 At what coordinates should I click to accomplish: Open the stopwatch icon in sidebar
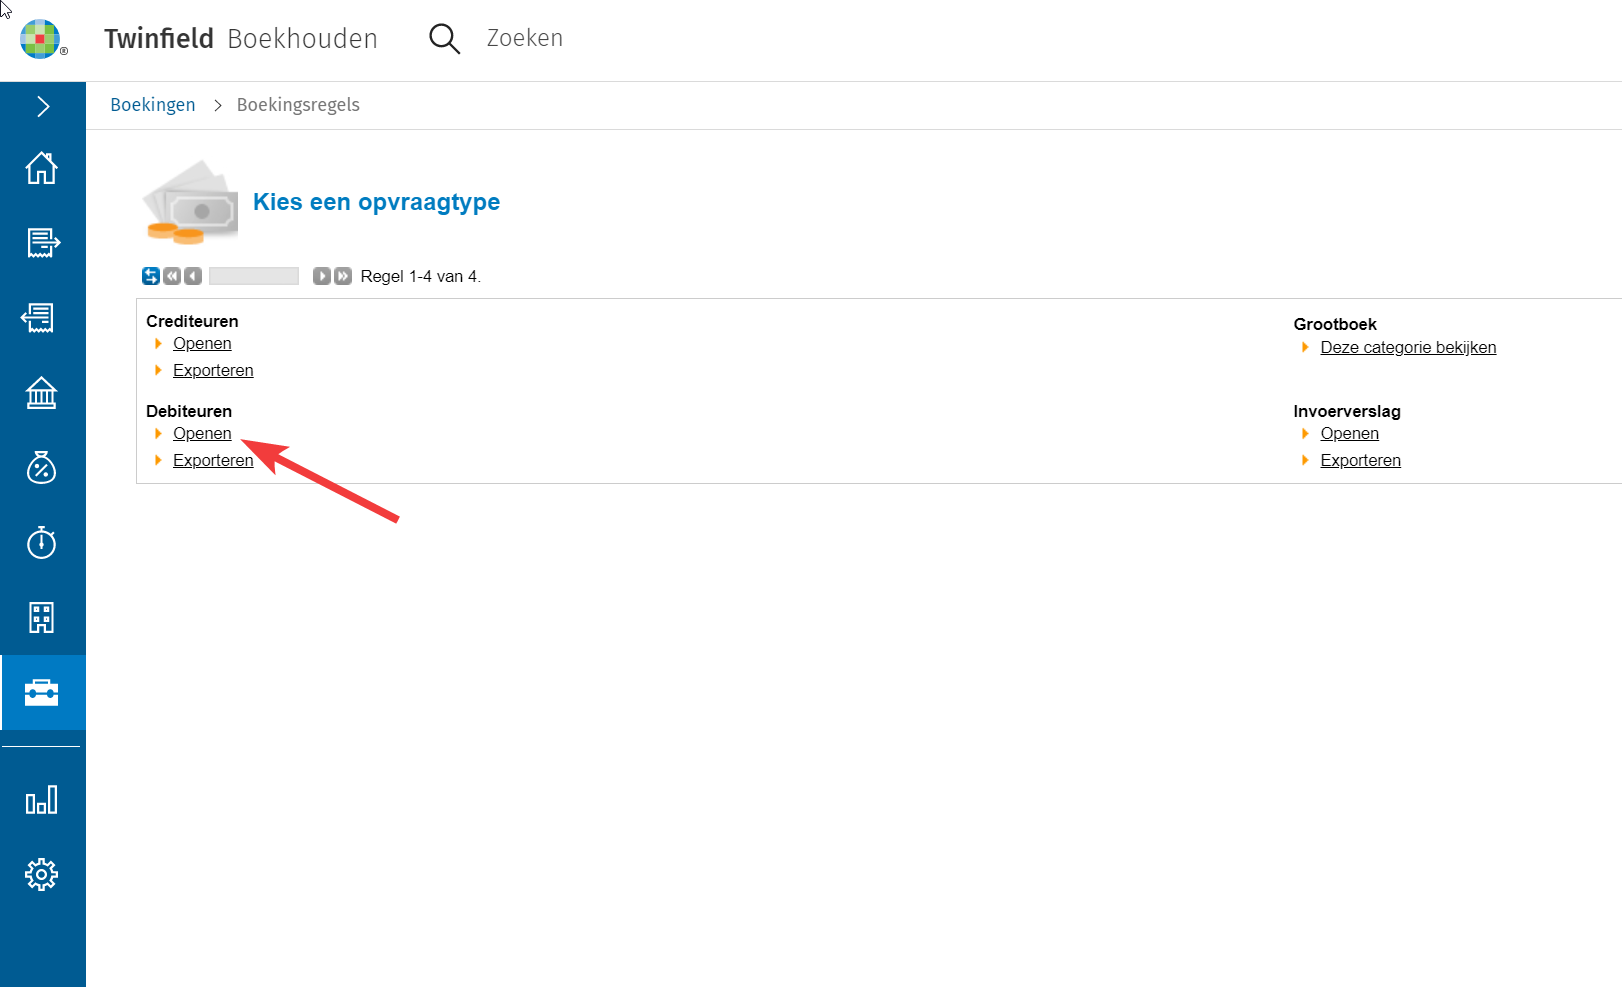tap(42, 543)
